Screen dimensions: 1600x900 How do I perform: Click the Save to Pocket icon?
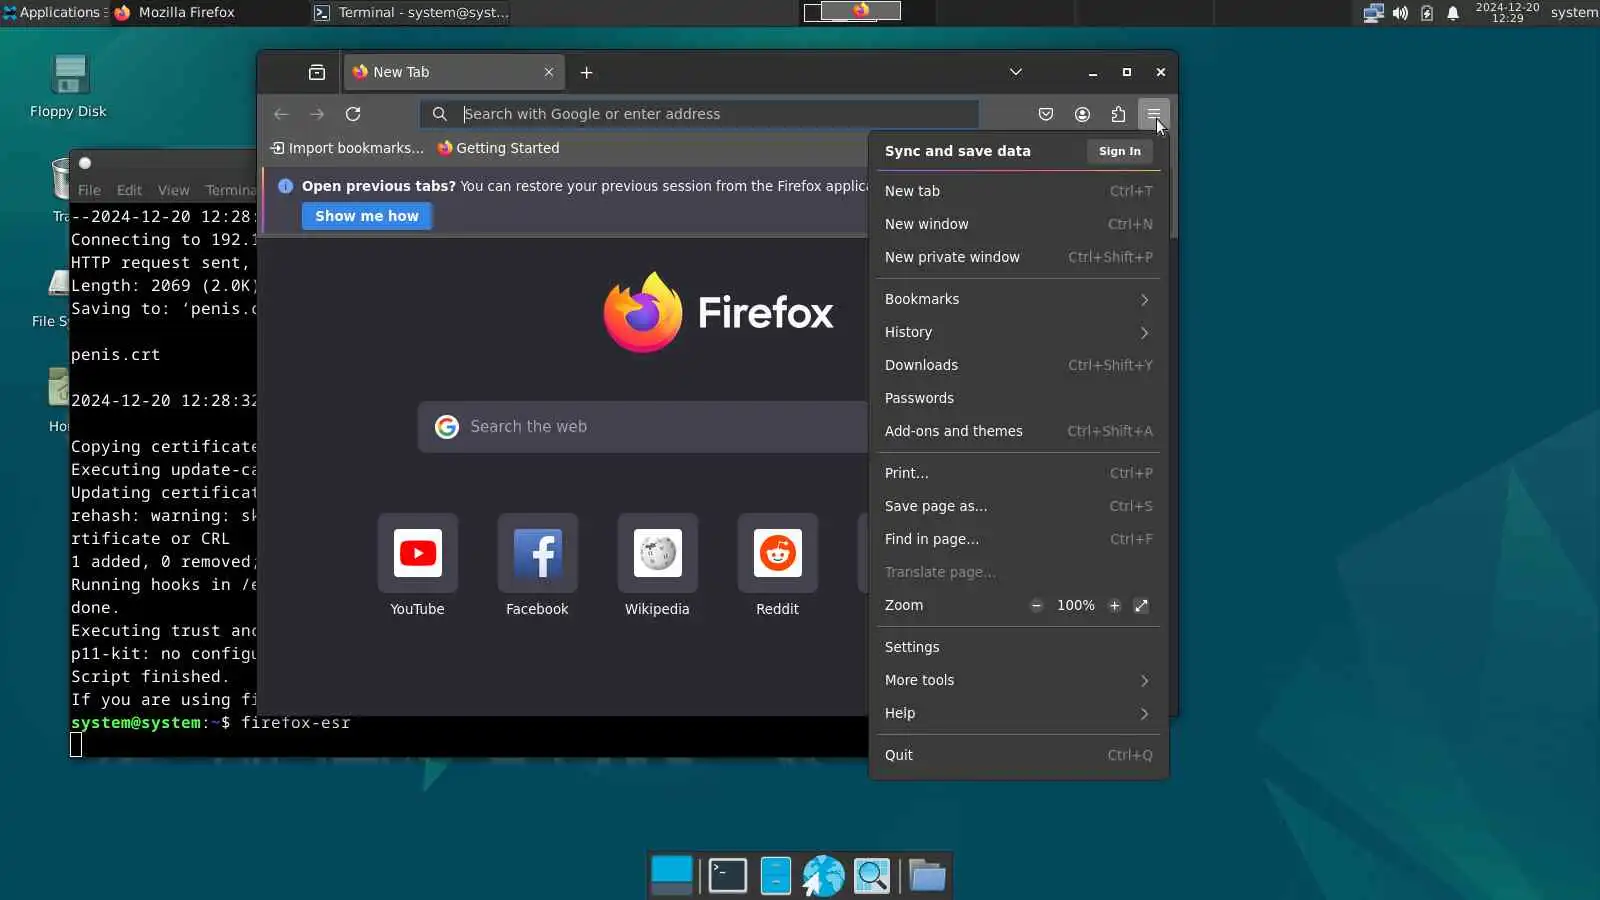point(1046,114)
